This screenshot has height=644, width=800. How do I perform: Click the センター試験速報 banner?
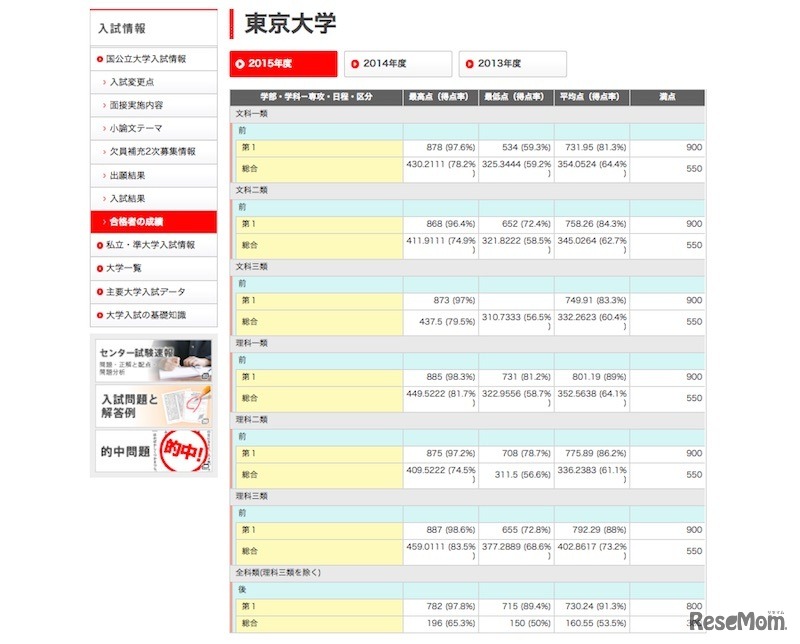154,360
